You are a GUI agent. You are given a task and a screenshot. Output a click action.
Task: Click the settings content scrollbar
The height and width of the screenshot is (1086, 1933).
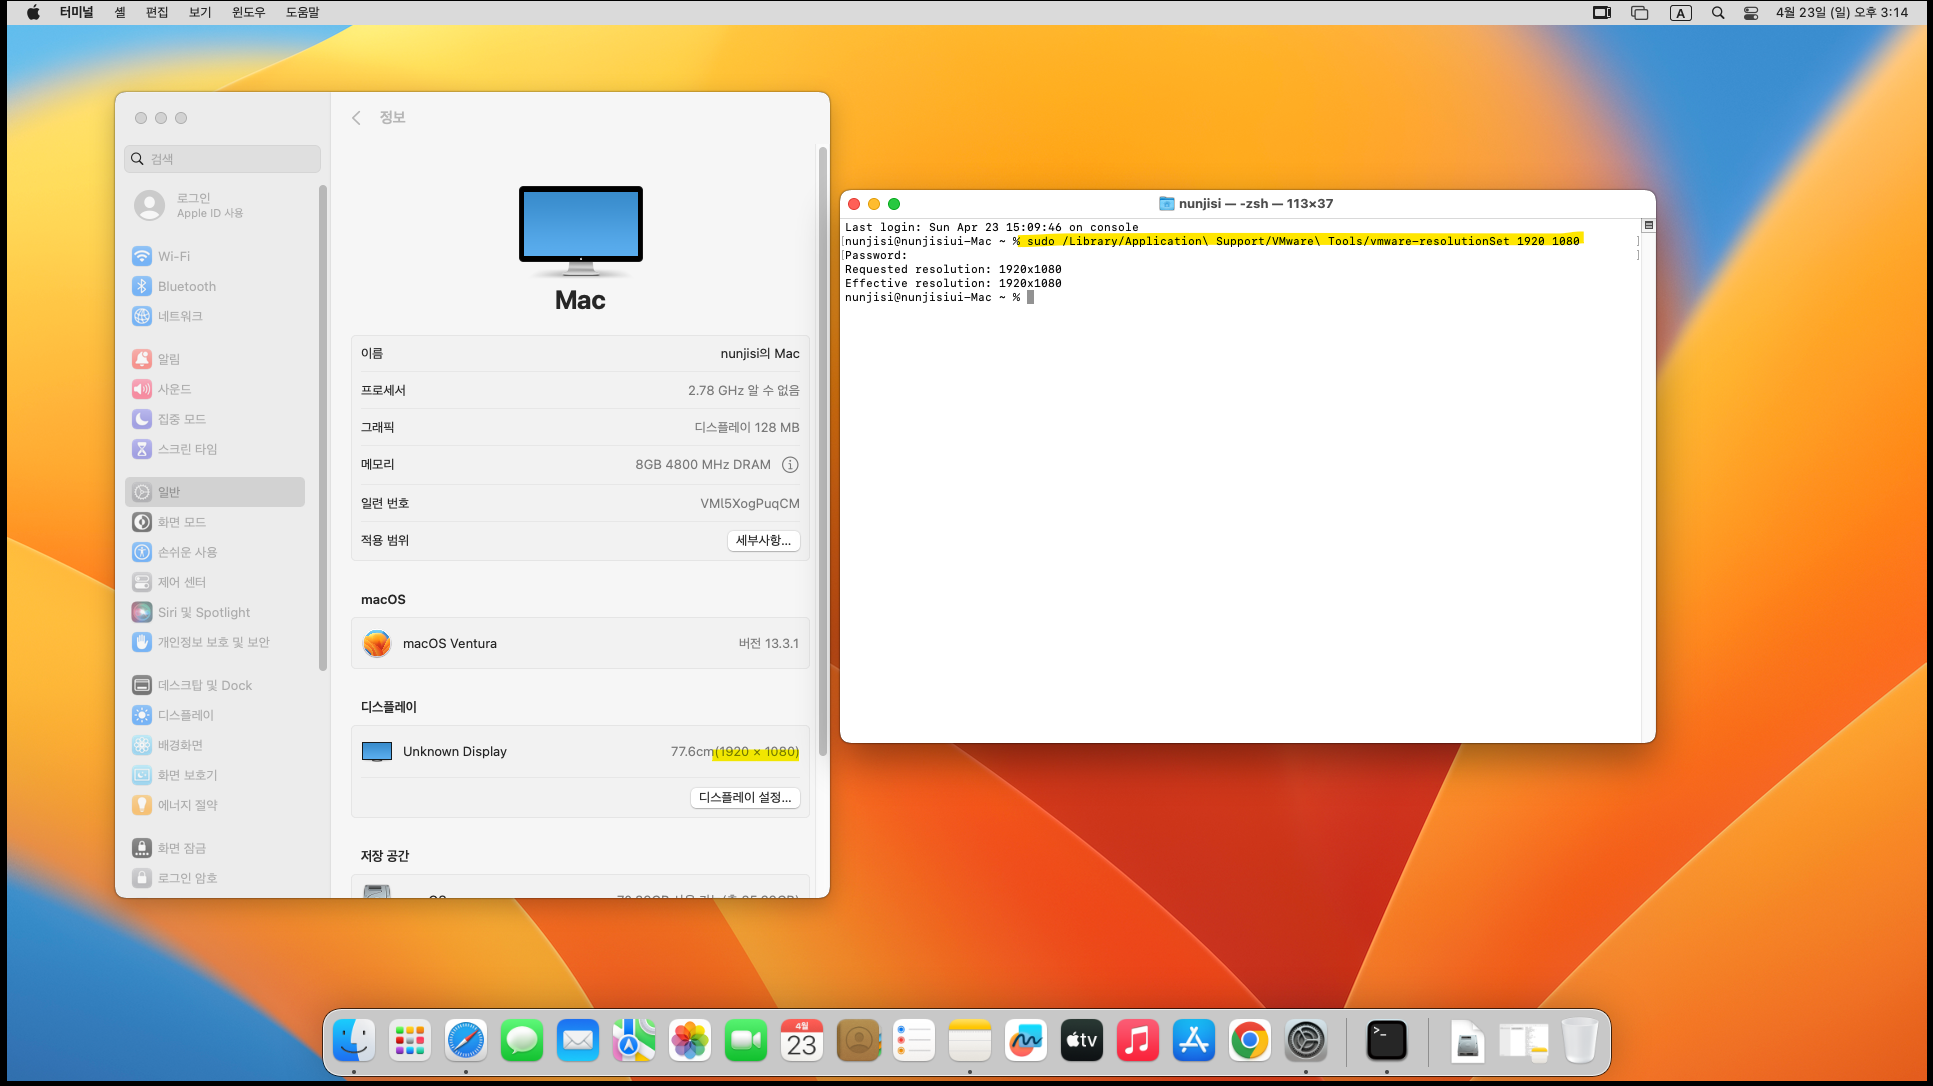(823, 450)
